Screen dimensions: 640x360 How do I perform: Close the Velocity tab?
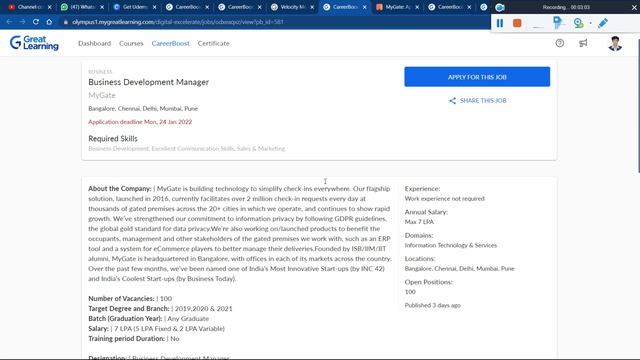point(312,7)
